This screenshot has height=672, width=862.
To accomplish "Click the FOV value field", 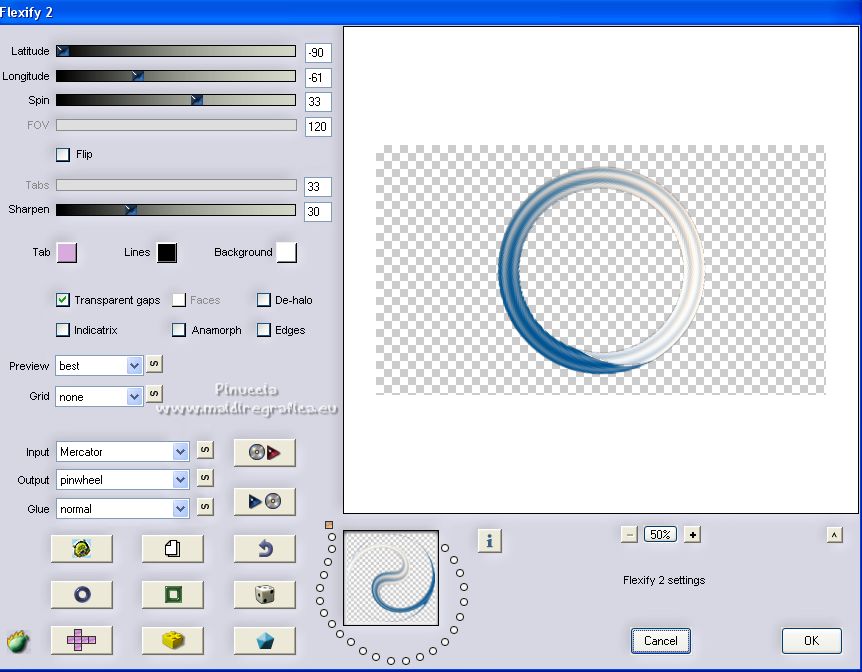I will point(318,126).
